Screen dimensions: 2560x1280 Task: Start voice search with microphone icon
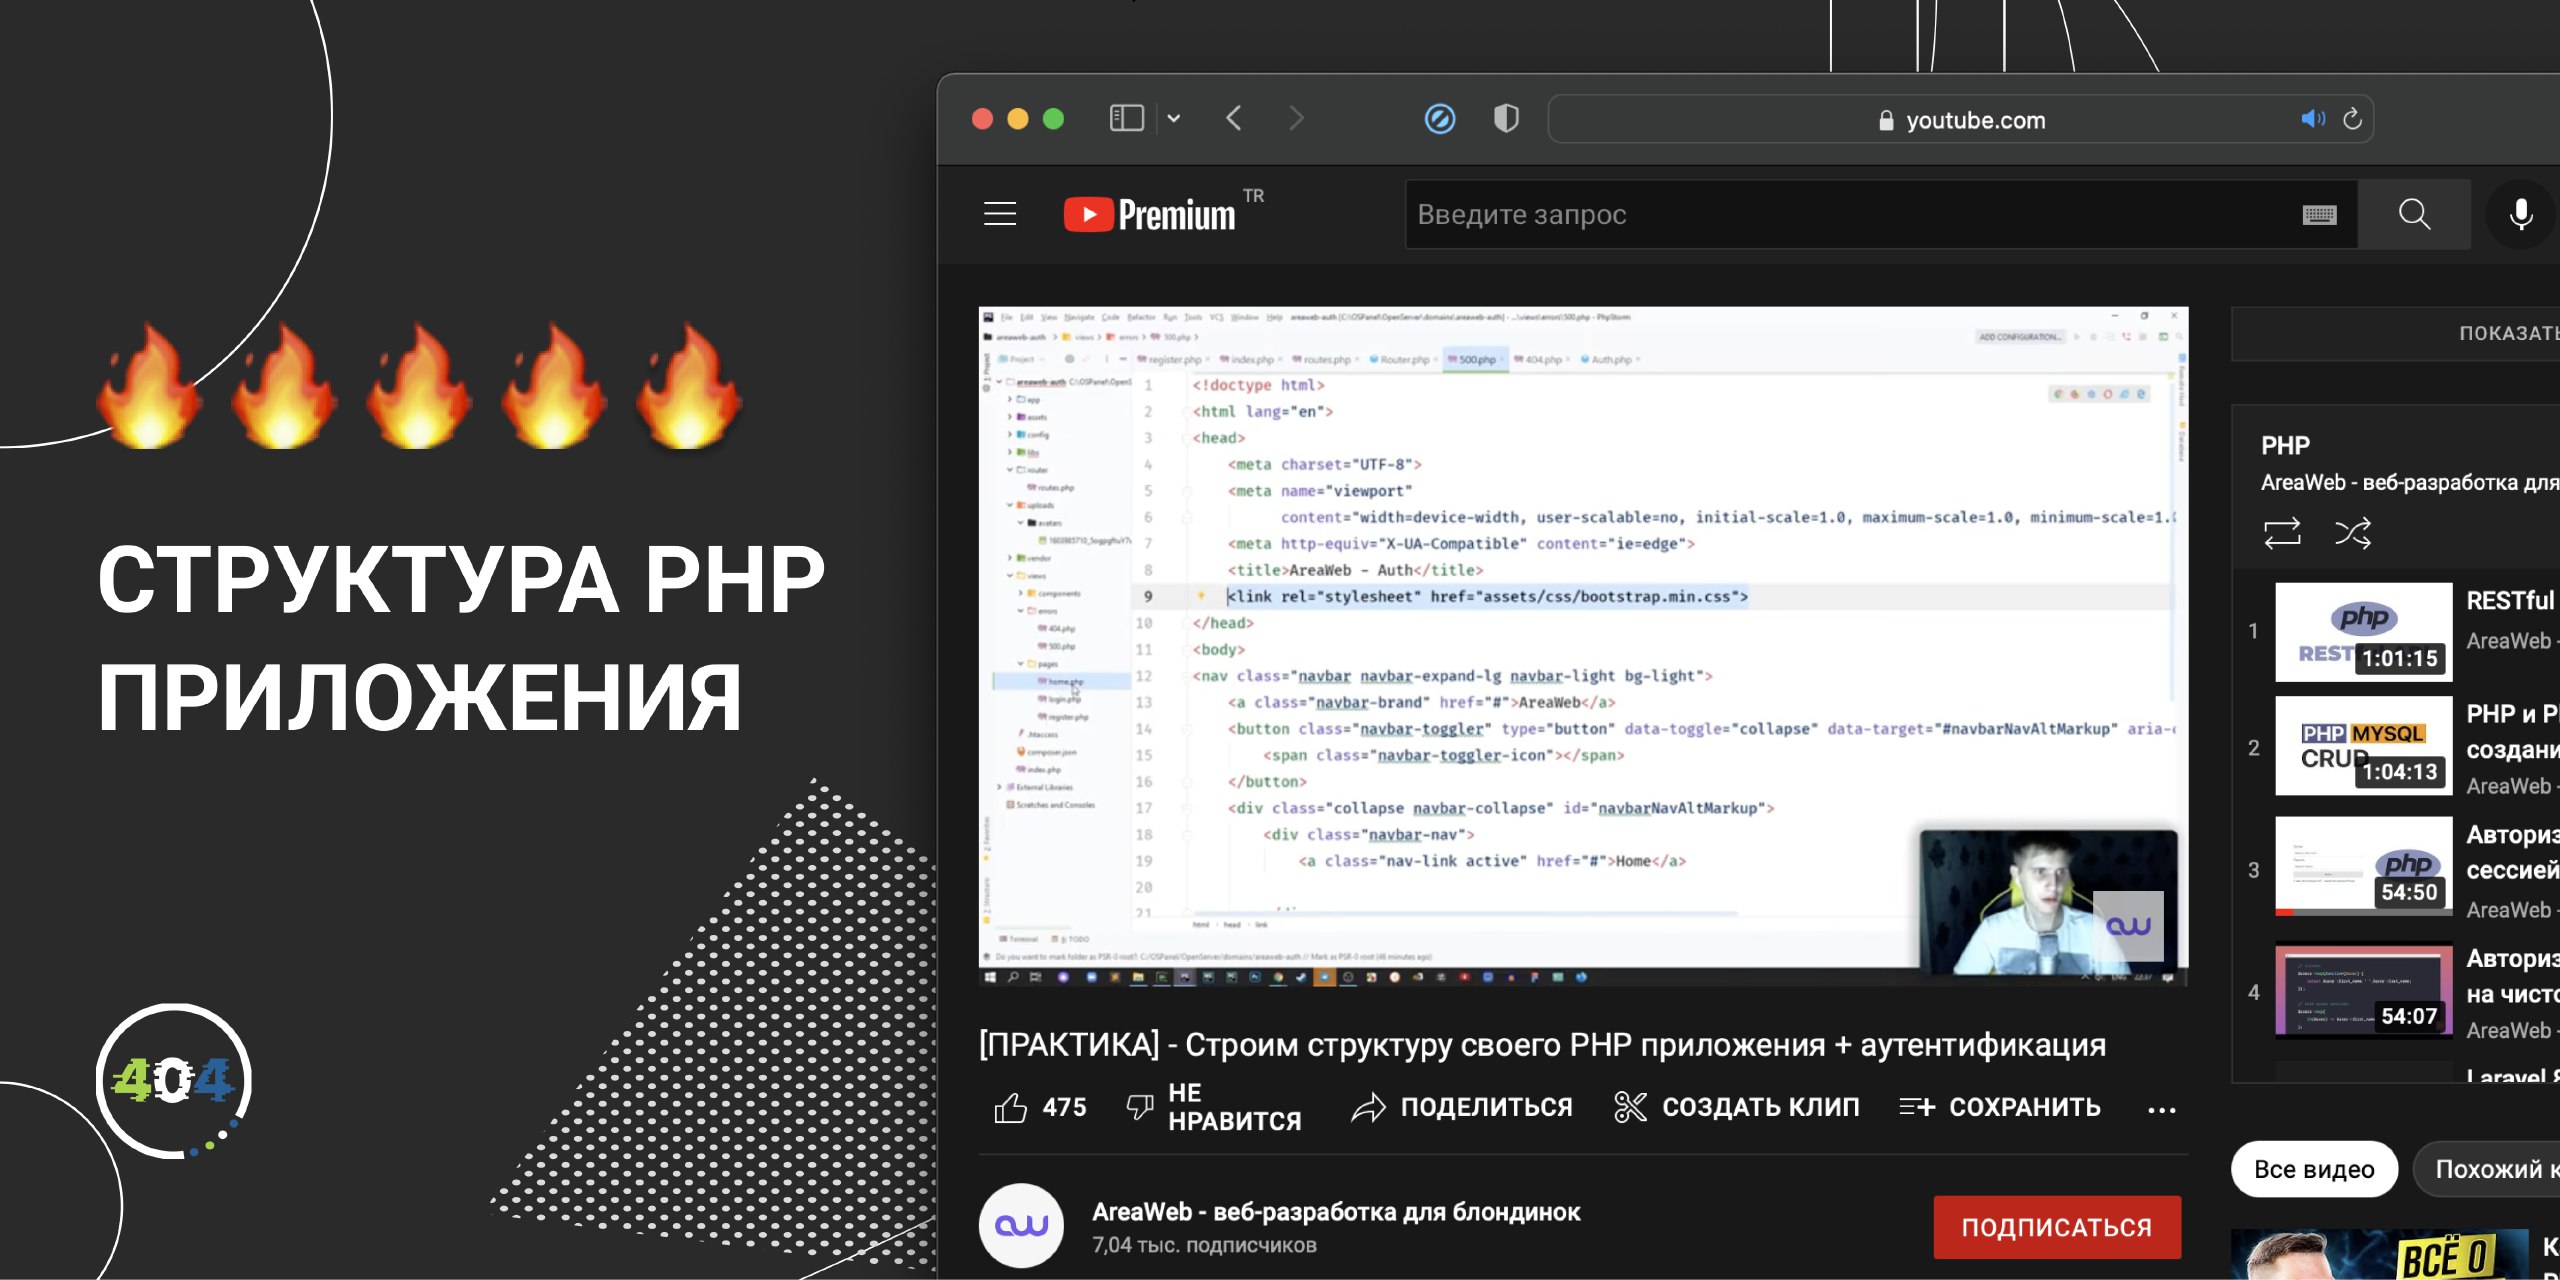[x=2521, y=214]
